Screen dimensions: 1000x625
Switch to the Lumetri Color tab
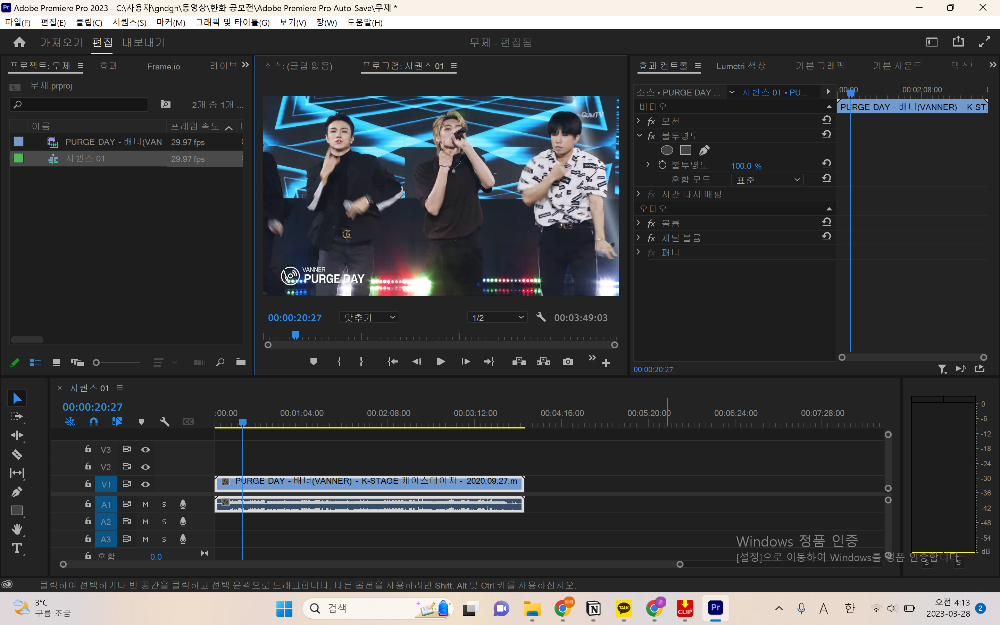coord(740,66)
